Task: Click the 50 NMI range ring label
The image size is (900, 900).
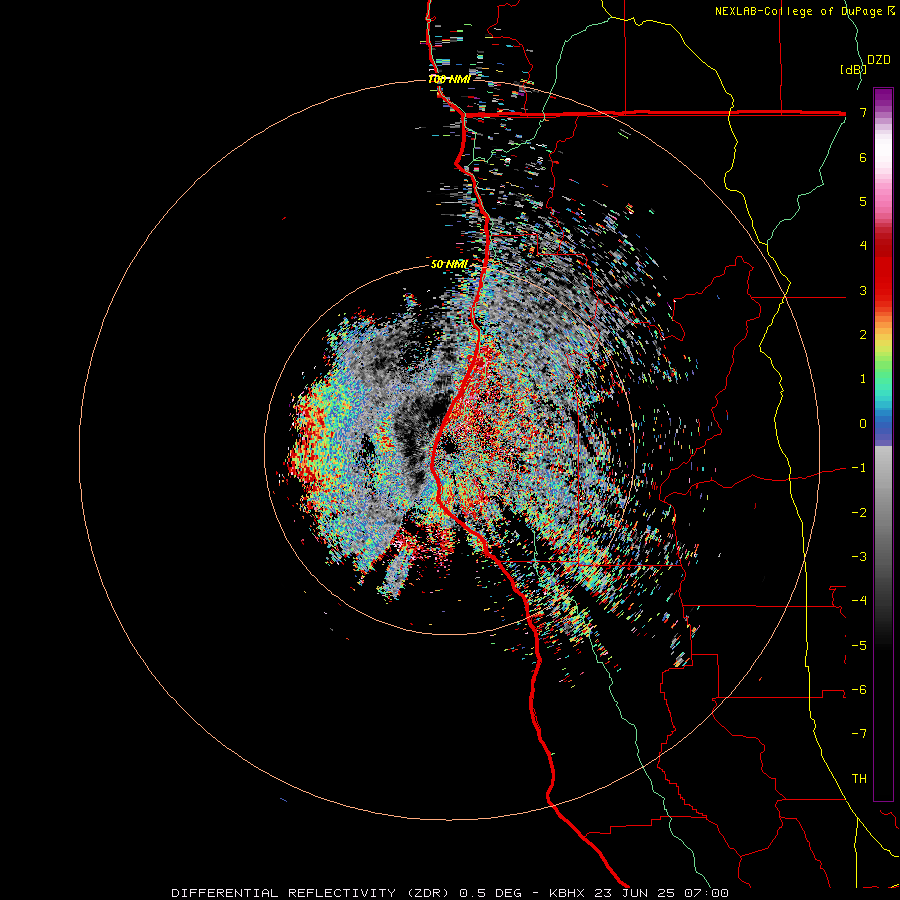Action: [449, 264]
